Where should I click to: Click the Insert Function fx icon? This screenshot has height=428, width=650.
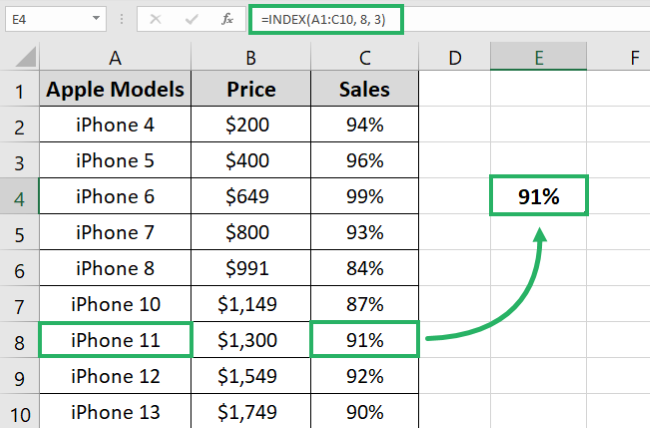coord(227,18)
